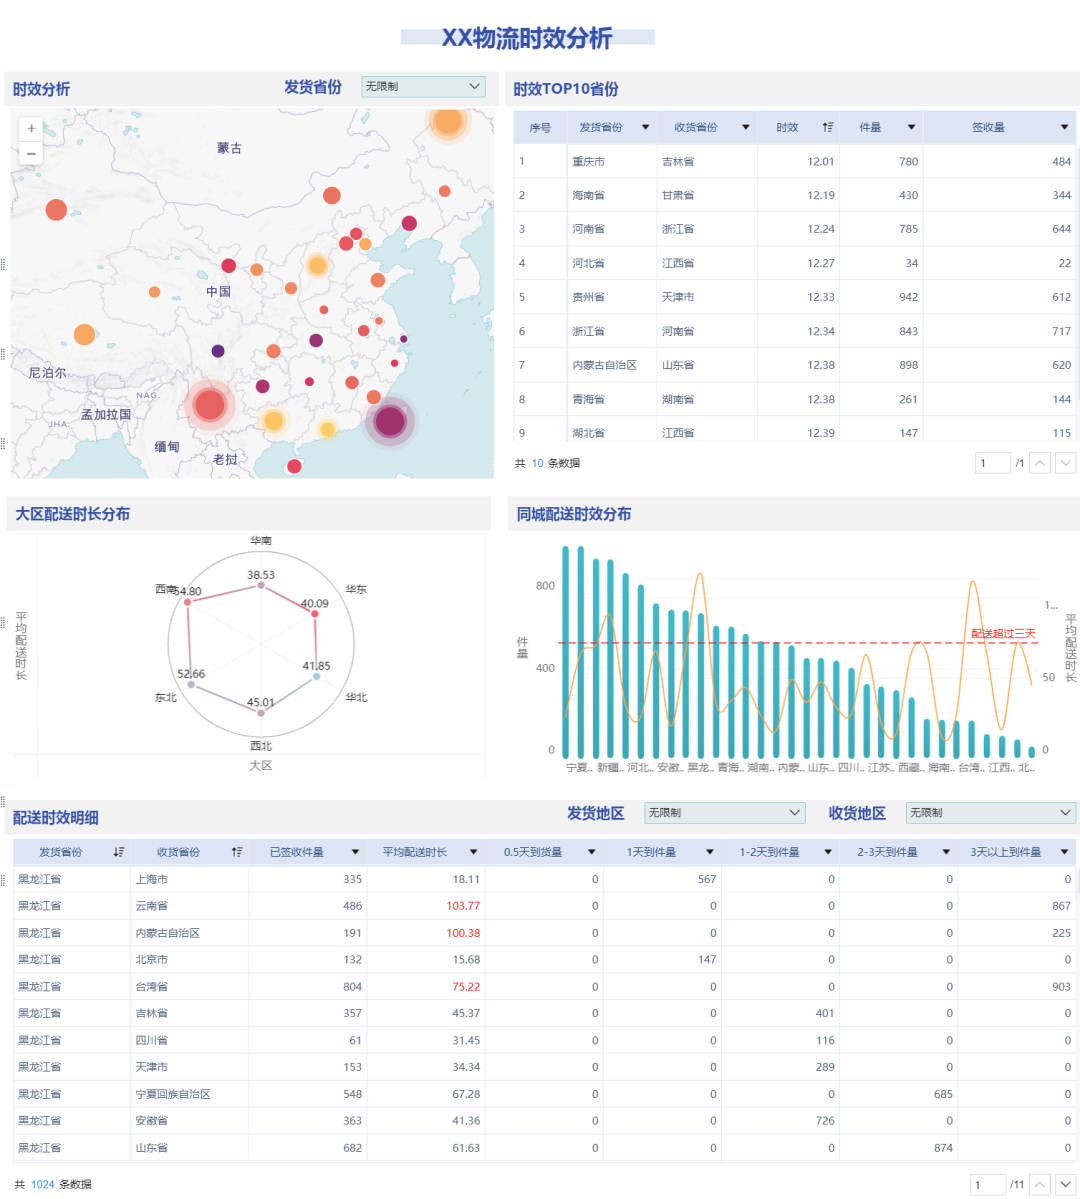Open the 发货省份 dropdown above the map
The width and height of the screenshot is (1080, 1199).
point(423,87)
